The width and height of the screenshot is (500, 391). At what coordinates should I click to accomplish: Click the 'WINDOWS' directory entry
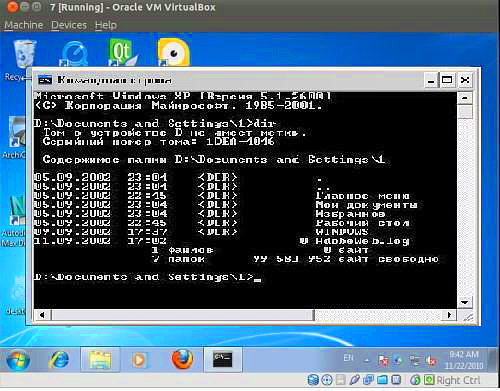click(342, 232)
